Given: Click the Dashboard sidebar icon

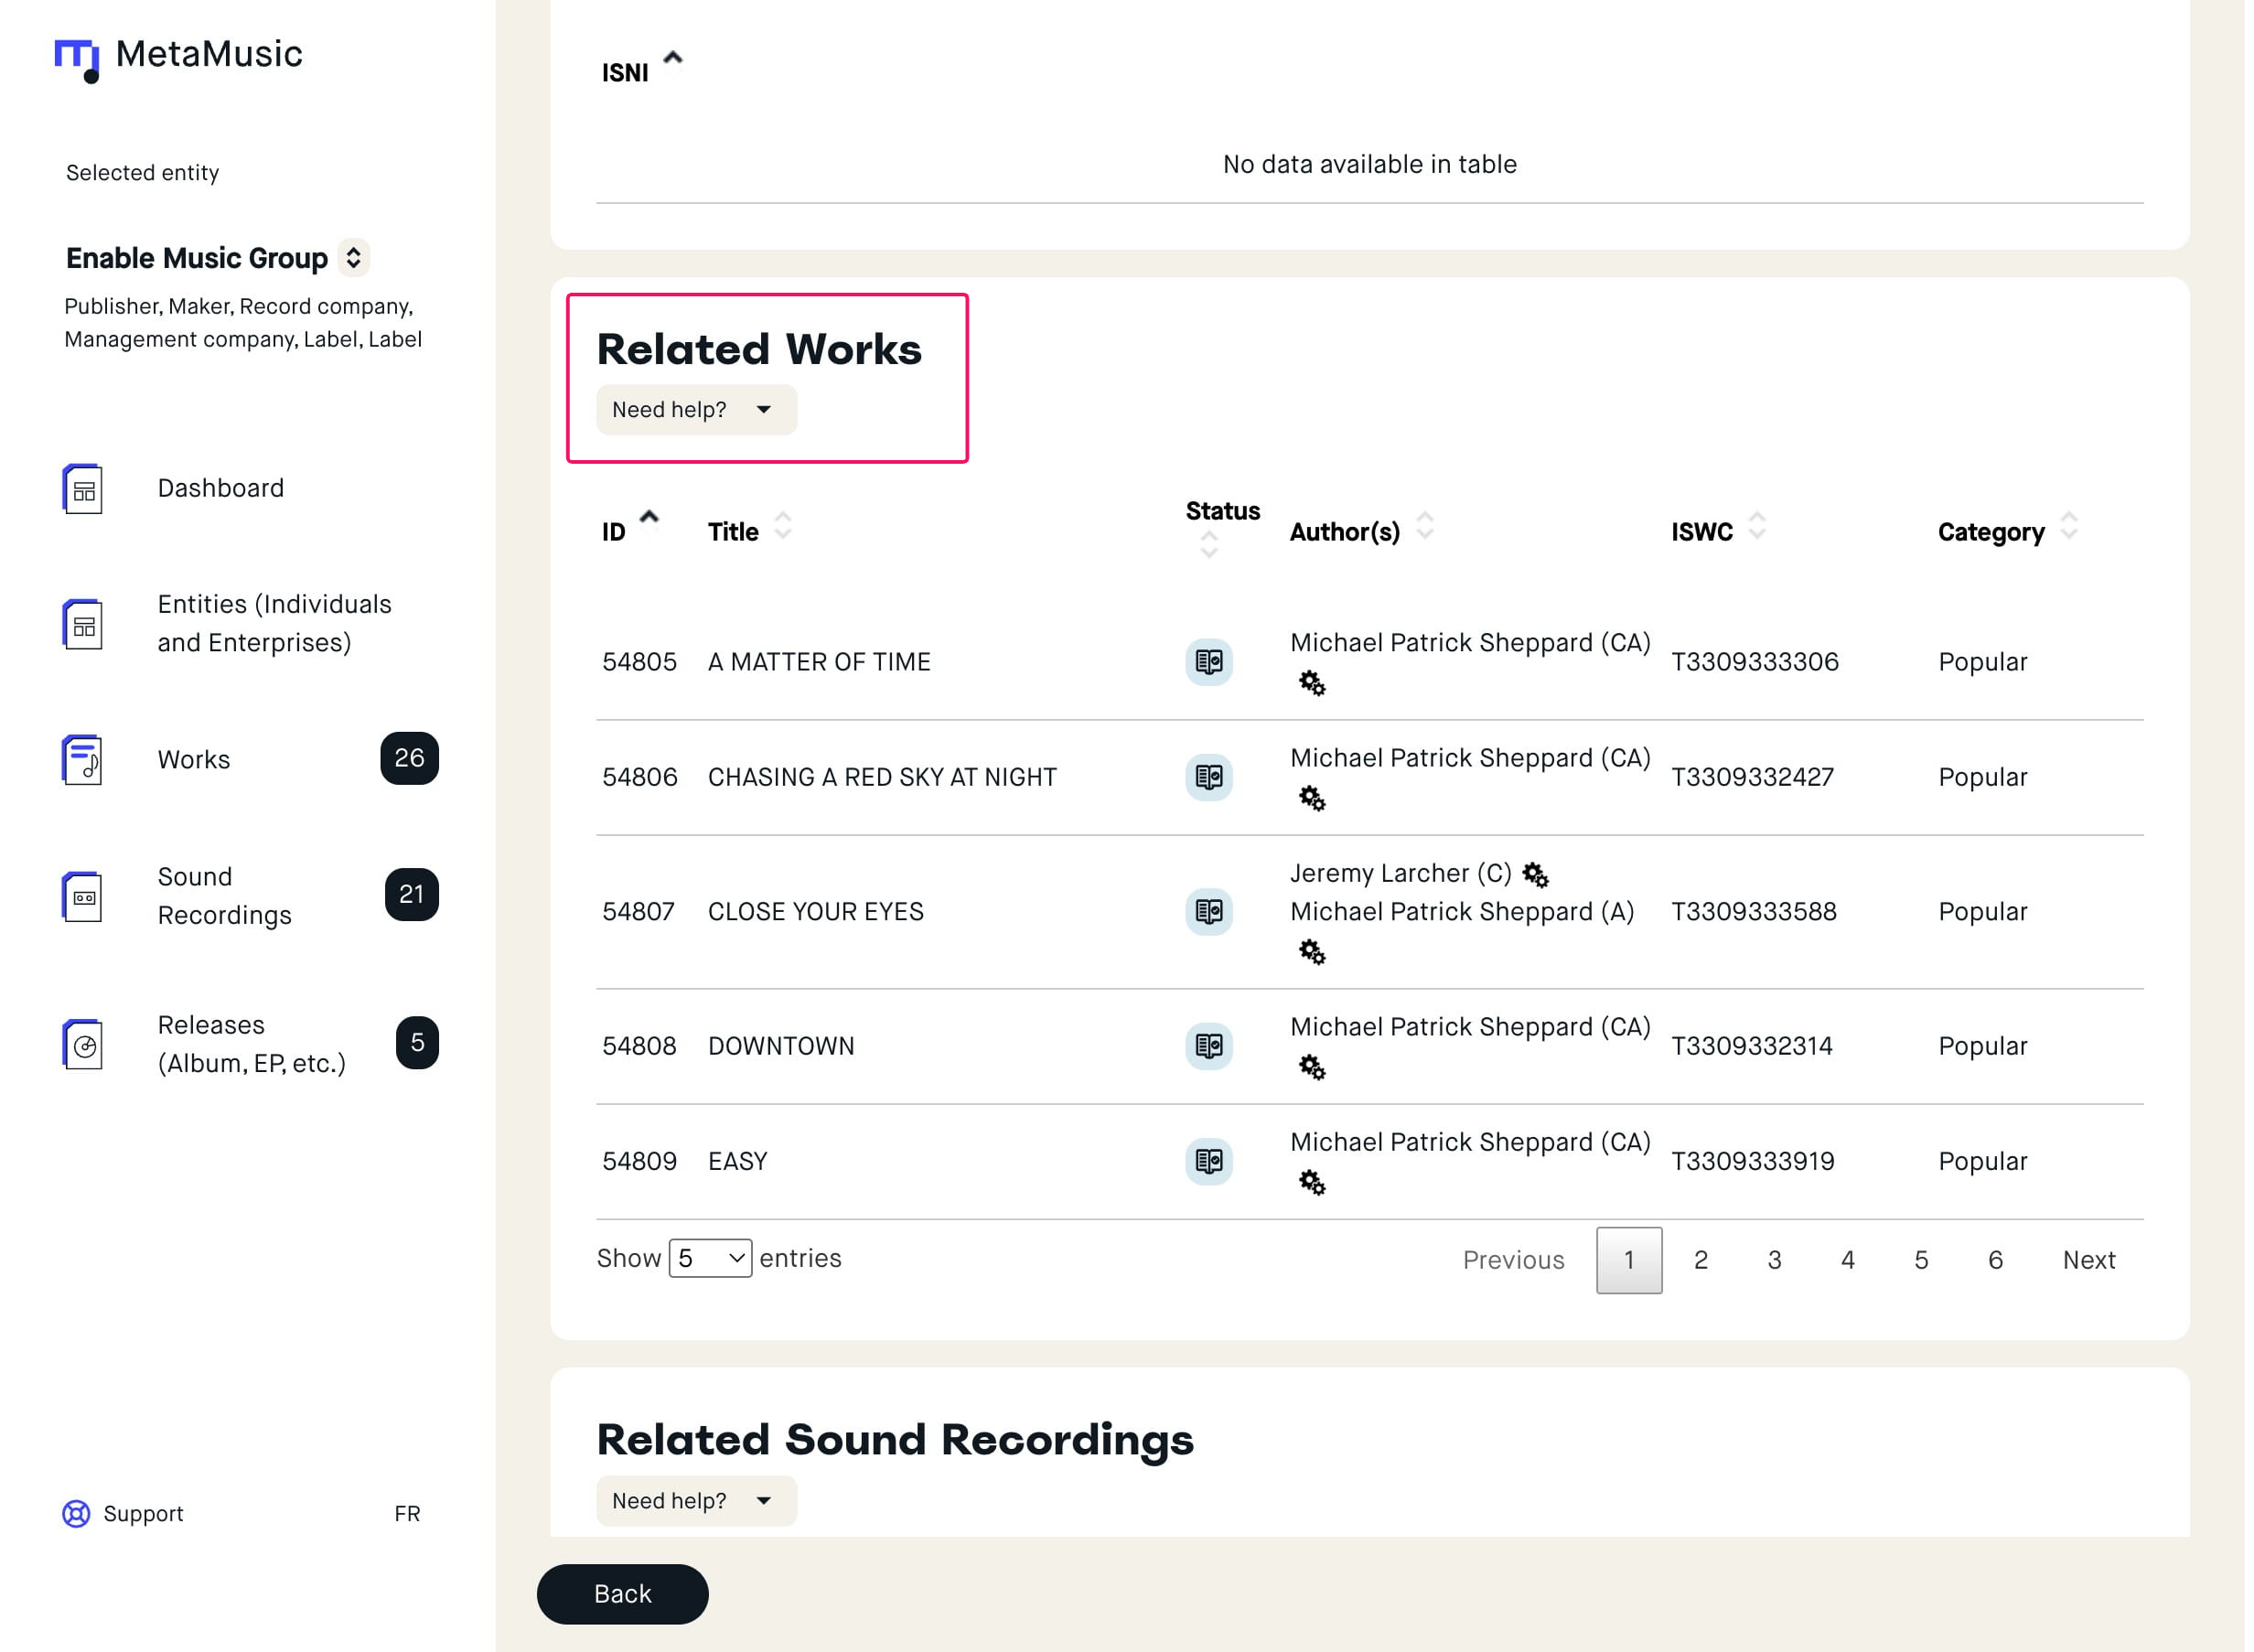Looking at the screenshot, I should click(83, 490).
